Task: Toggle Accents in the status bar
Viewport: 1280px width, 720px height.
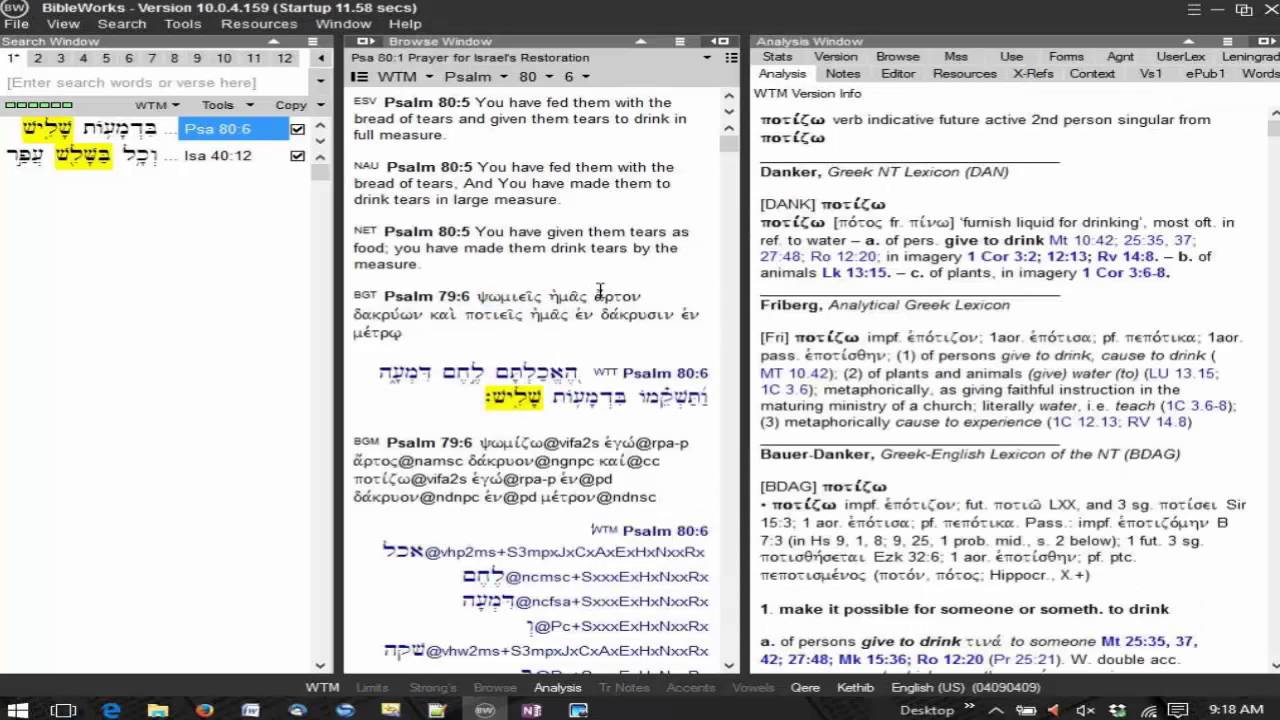Action: tap(691, 687)
